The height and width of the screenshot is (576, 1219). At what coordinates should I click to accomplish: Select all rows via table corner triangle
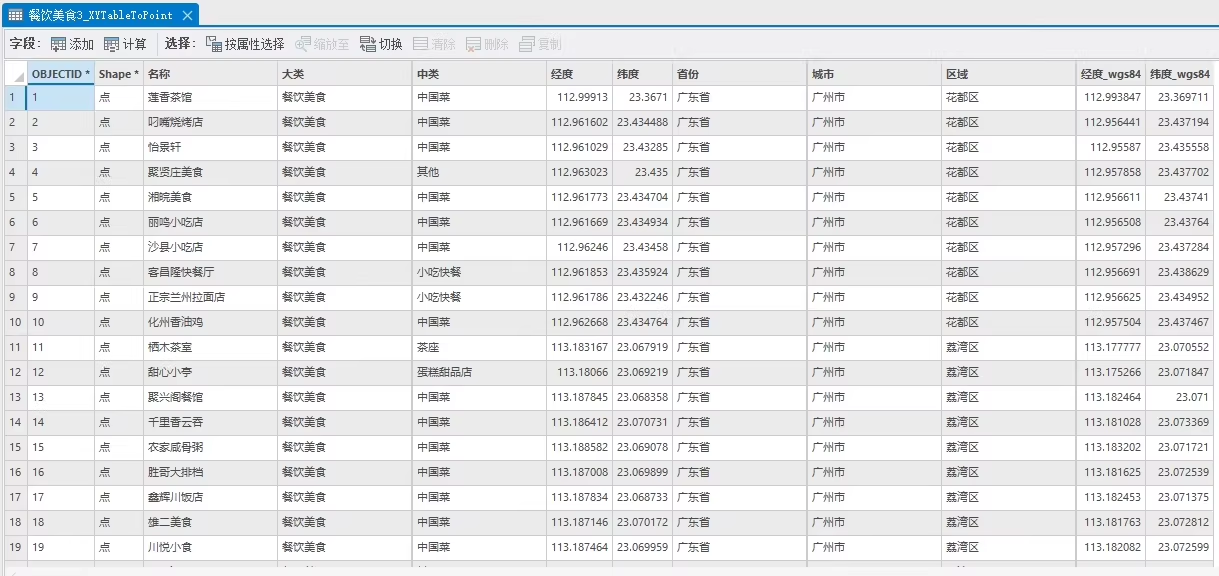coord(14,74)
